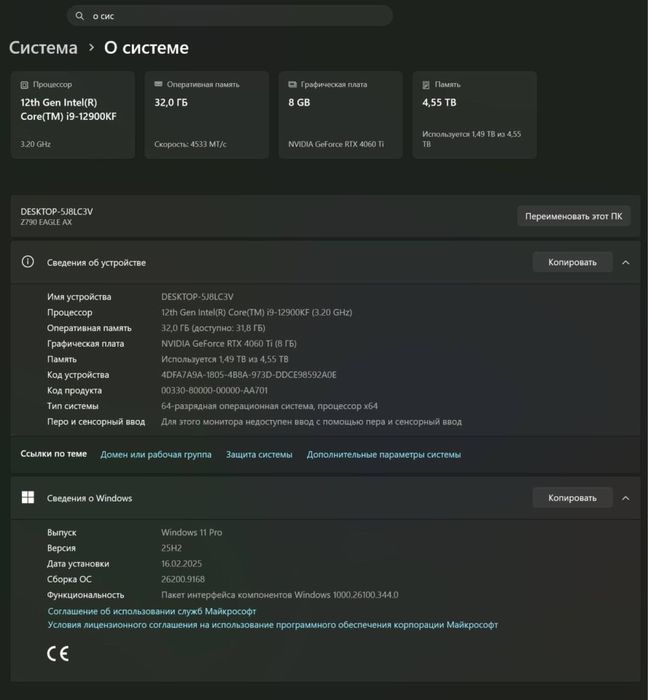Click the Windows logo icon beside 'Сведения о Windows'
648x700 pixels.
[28, 497]
